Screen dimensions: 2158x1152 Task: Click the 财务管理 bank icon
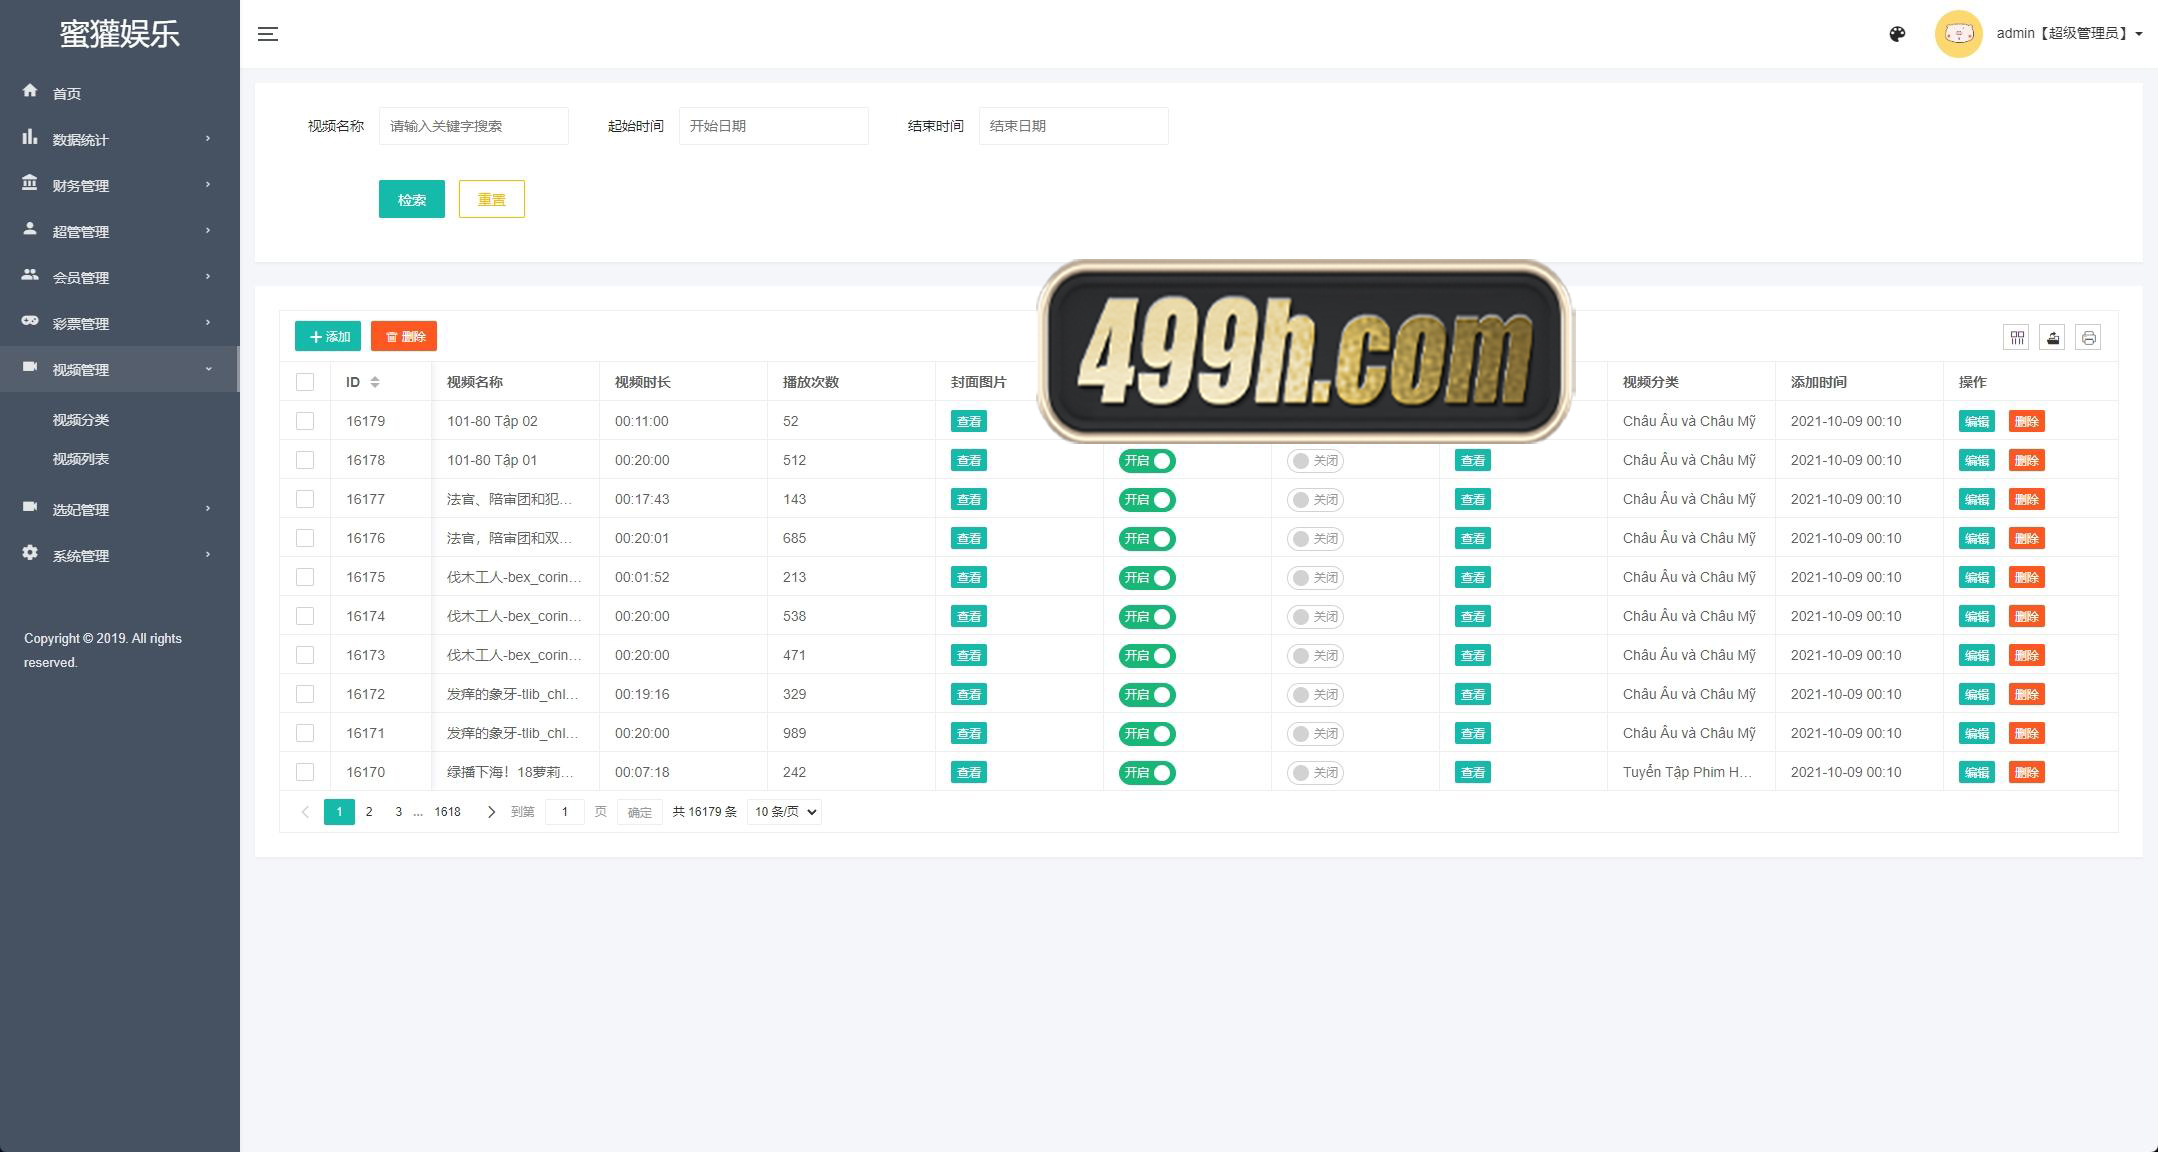(x=30, y=183)
